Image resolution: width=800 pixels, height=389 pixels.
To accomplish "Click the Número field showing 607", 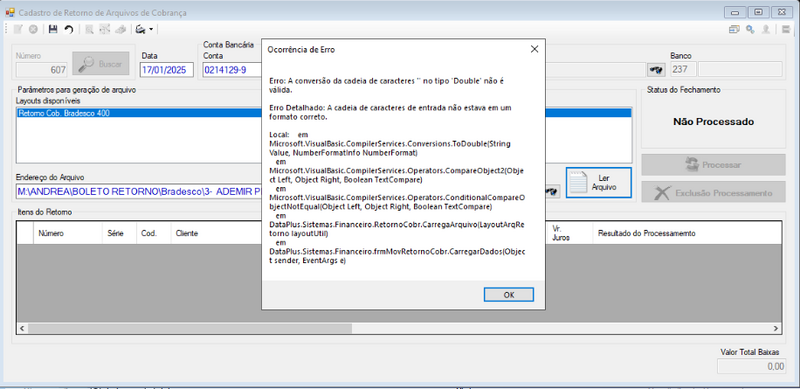I will (42, 69).
